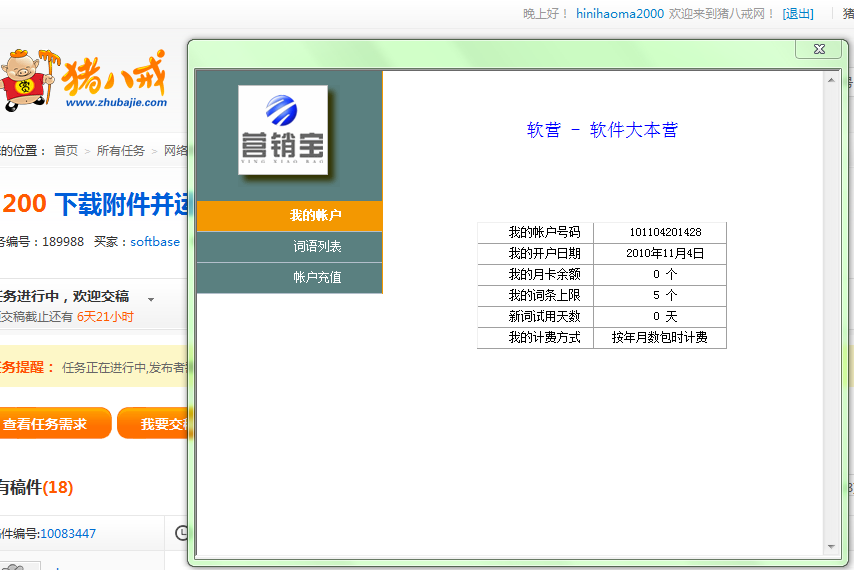Click 我的月卡余额 label cell
This screenshot has height=570, width=854.
(535, 274)
